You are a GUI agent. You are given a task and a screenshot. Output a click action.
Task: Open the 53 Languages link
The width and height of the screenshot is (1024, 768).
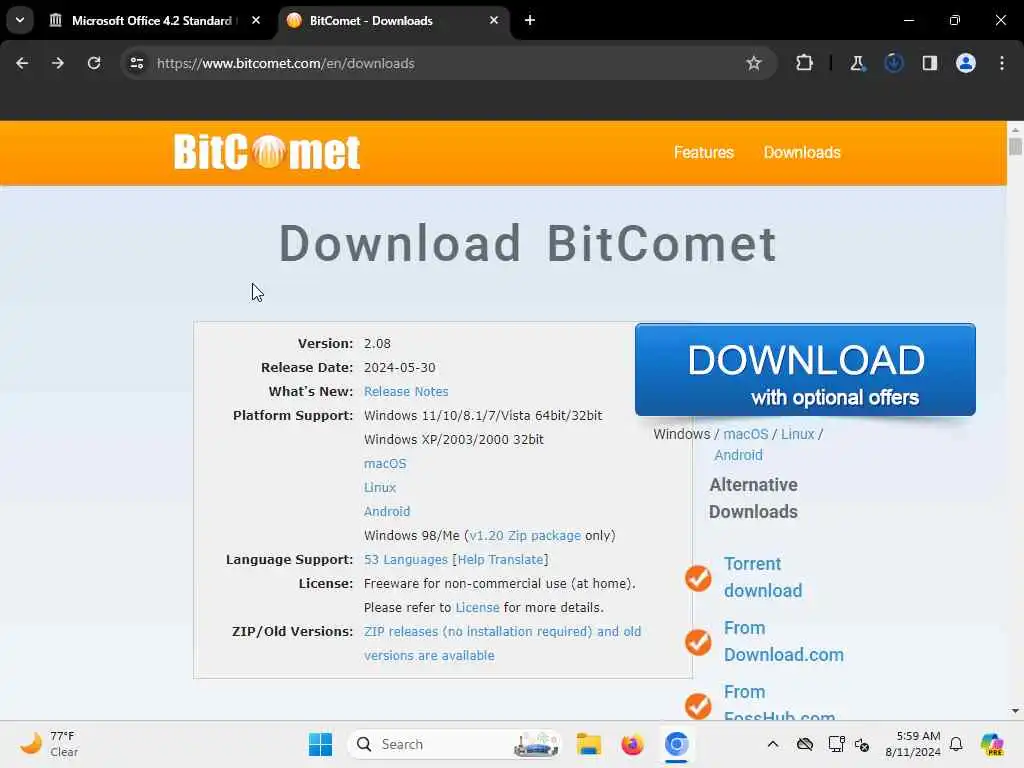(x=406, y=560)
